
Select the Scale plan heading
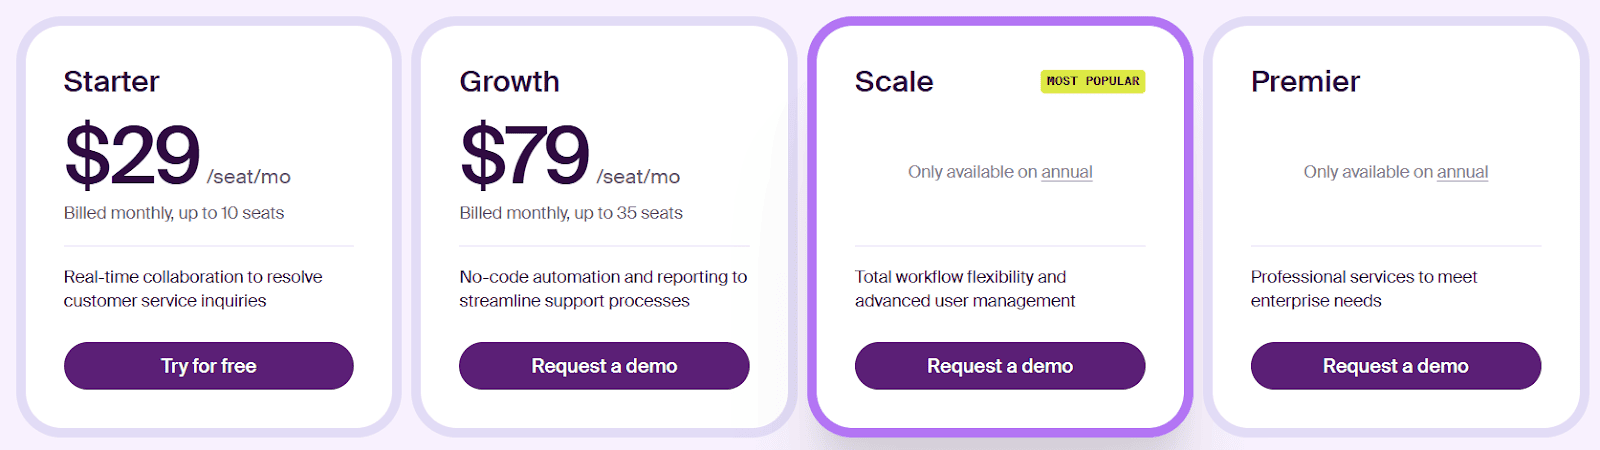coord(894,81)
